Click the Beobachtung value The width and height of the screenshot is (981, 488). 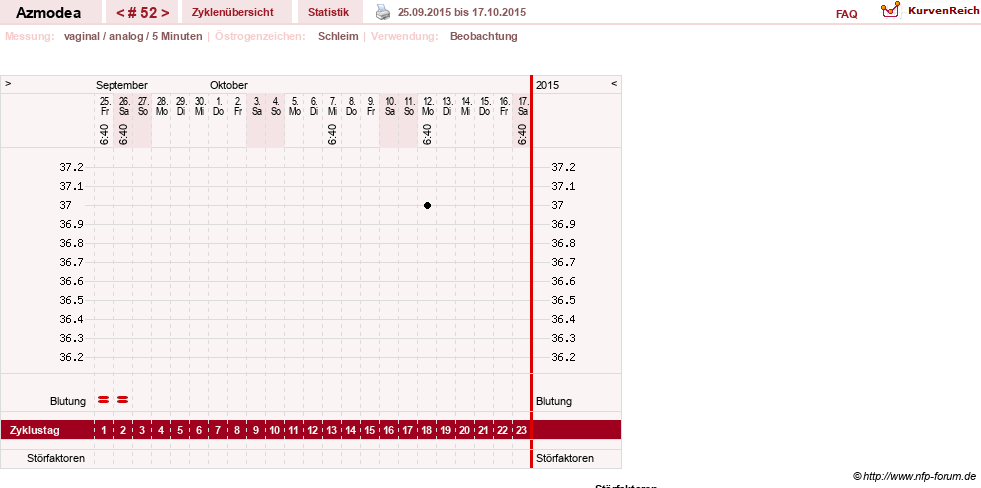484,36
